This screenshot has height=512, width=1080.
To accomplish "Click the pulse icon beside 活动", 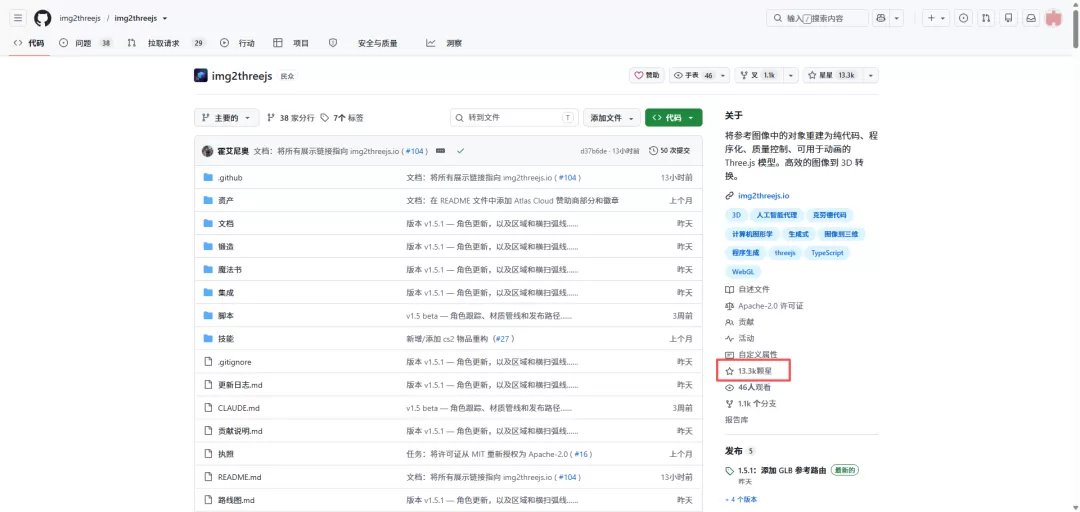I will click(x=729, y=338).
